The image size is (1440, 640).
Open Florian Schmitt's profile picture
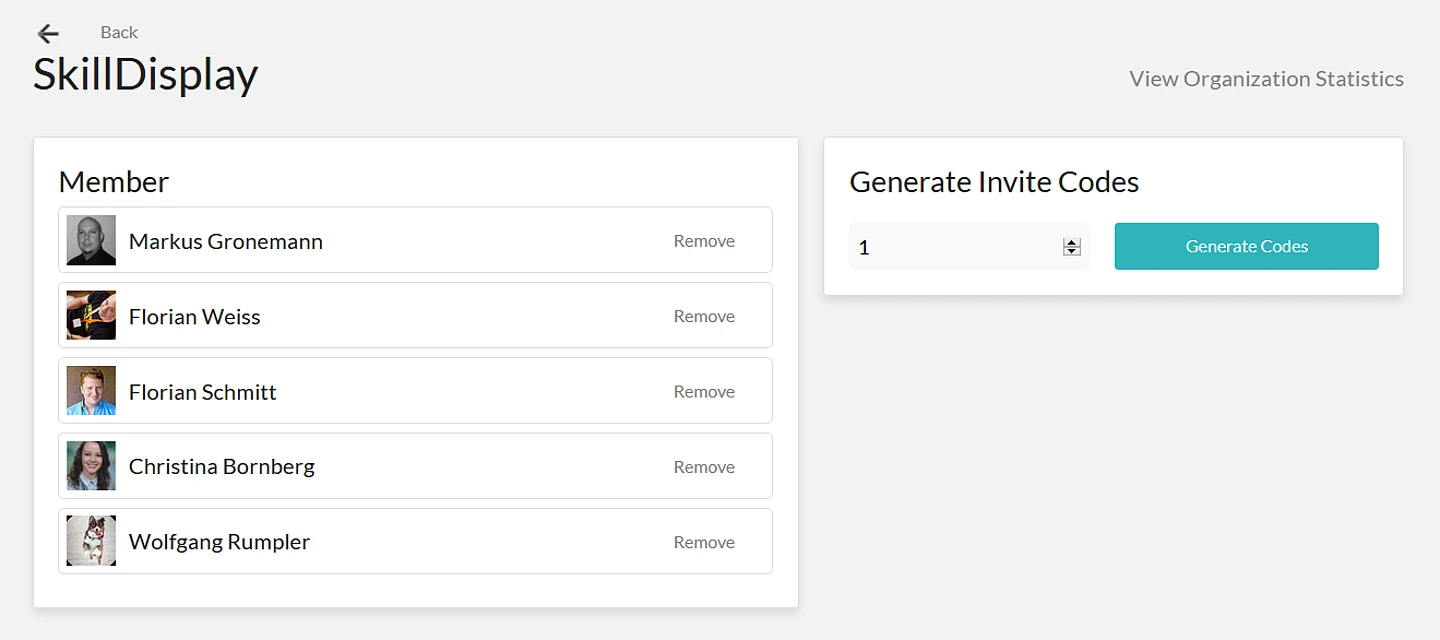tap(91, 391)
